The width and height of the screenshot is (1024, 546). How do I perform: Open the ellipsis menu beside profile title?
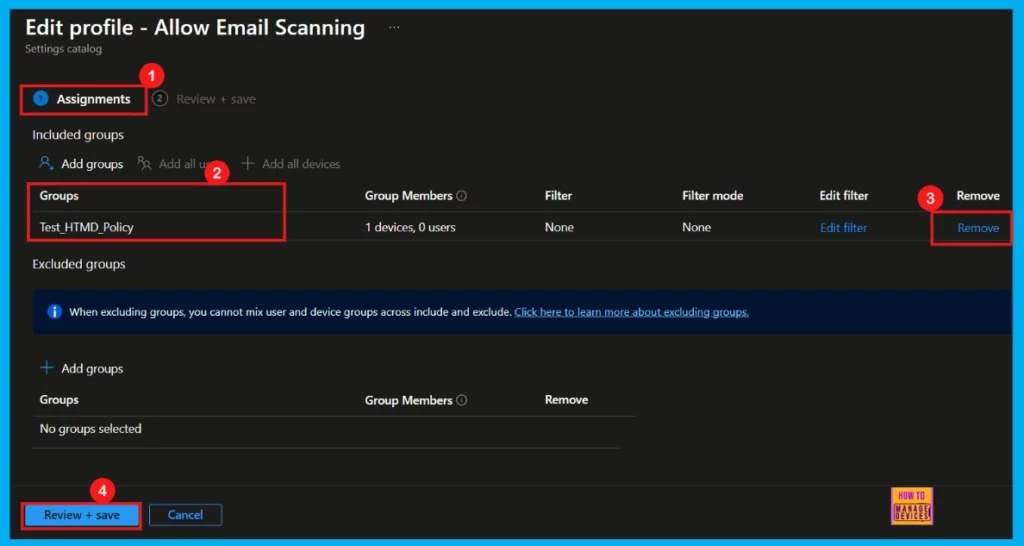click(394, 28)
